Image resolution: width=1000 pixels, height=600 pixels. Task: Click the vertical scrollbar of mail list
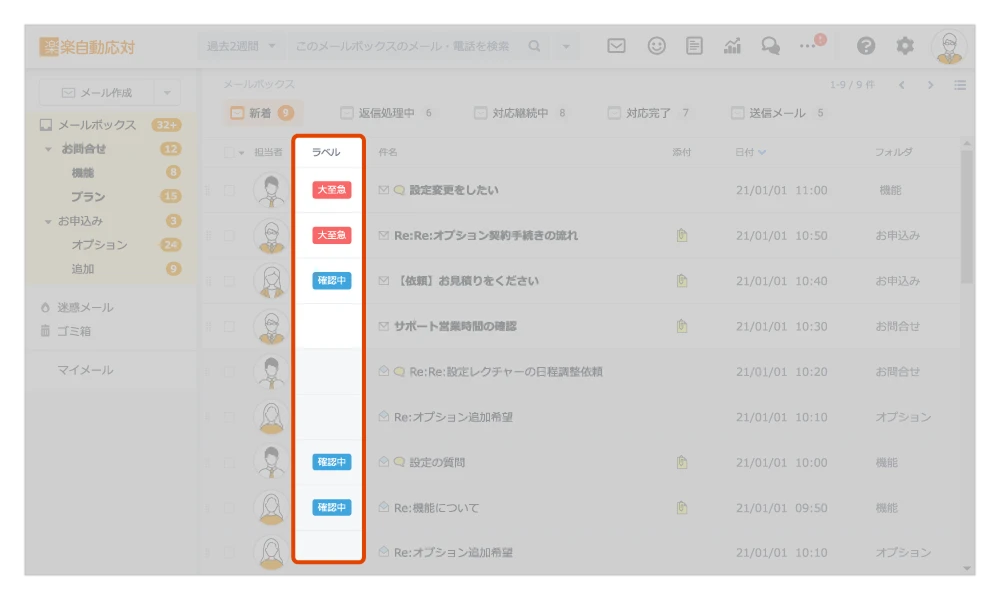[x=967, y=216]
